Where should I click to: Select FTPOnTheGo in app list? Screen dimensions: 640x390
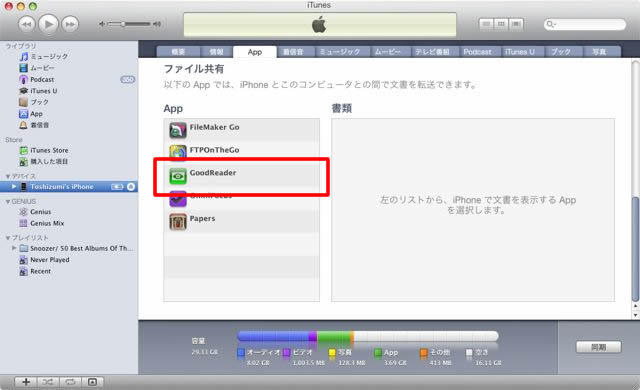[242, 152]
